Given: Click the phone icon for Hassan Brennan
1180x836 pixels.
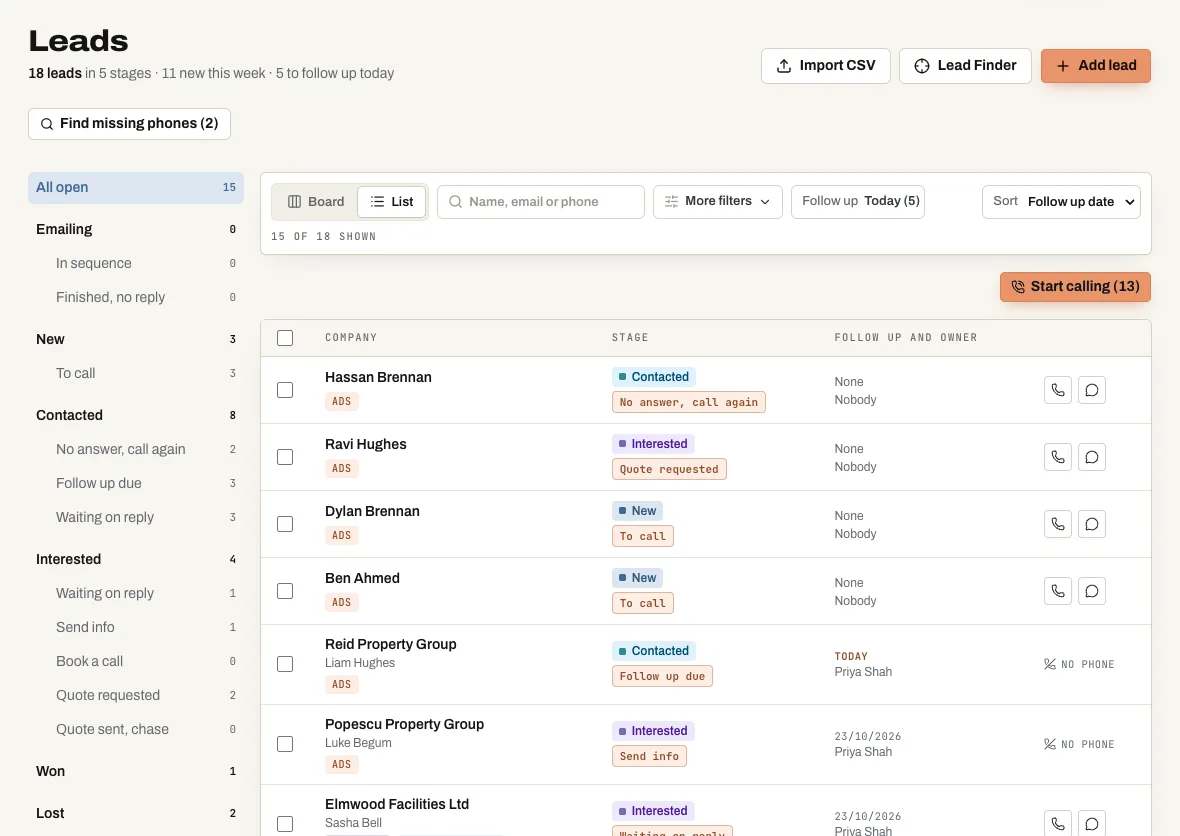Looking at the screenshot, I should point(1057,390).
